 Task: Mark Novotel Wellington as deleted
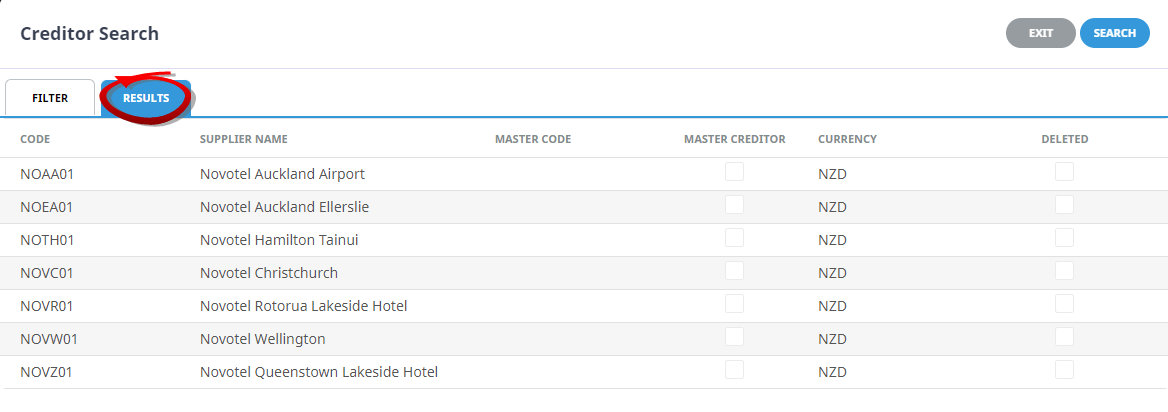point(1064,338)
